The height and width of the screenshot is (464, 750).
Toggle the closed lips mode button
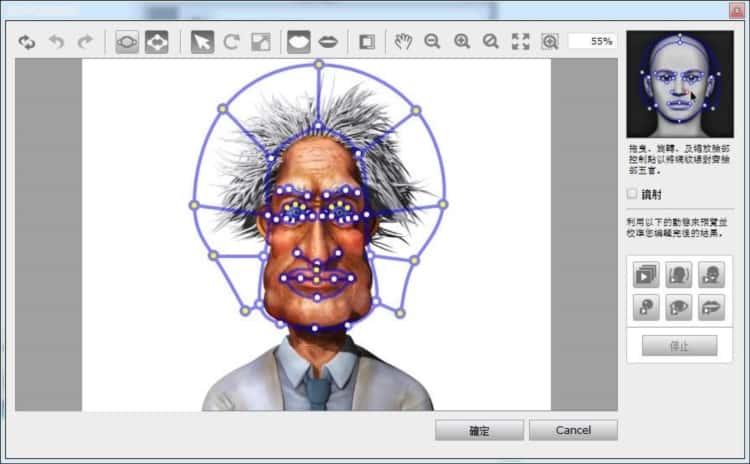(328, 42)
